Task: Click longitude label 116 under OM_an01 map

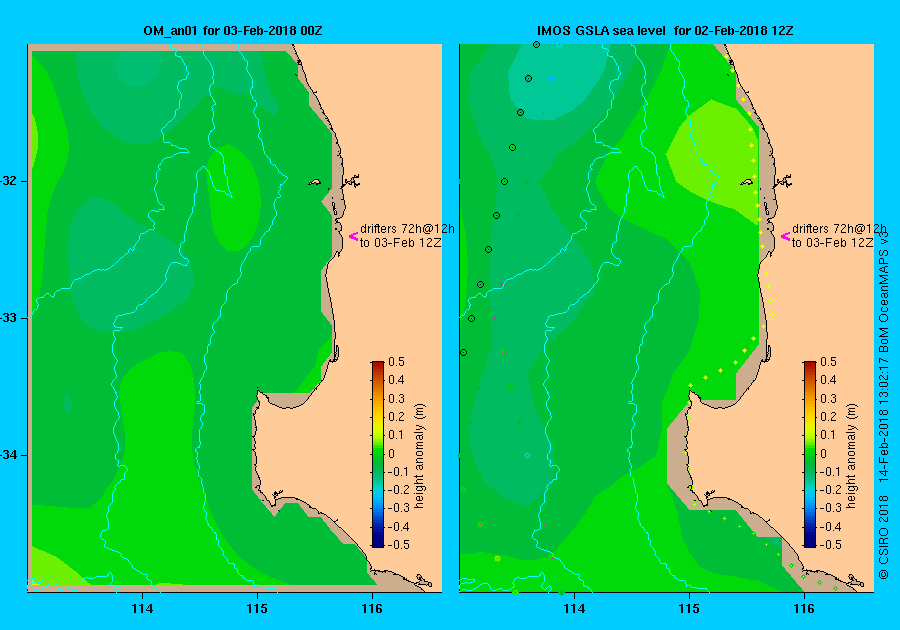Action: (372, 609)
